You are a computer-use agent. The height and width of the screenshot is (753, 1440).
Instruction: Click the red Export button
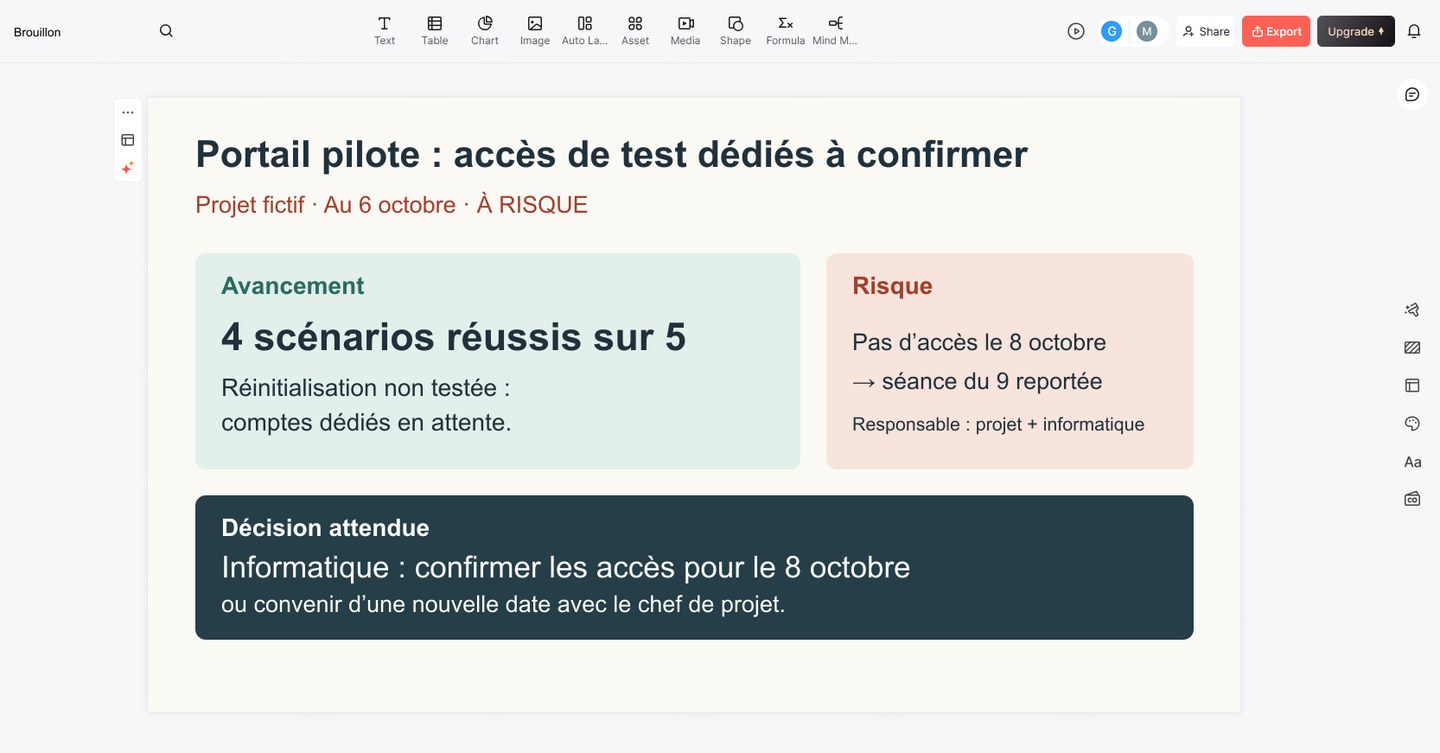click(1276, 31)
